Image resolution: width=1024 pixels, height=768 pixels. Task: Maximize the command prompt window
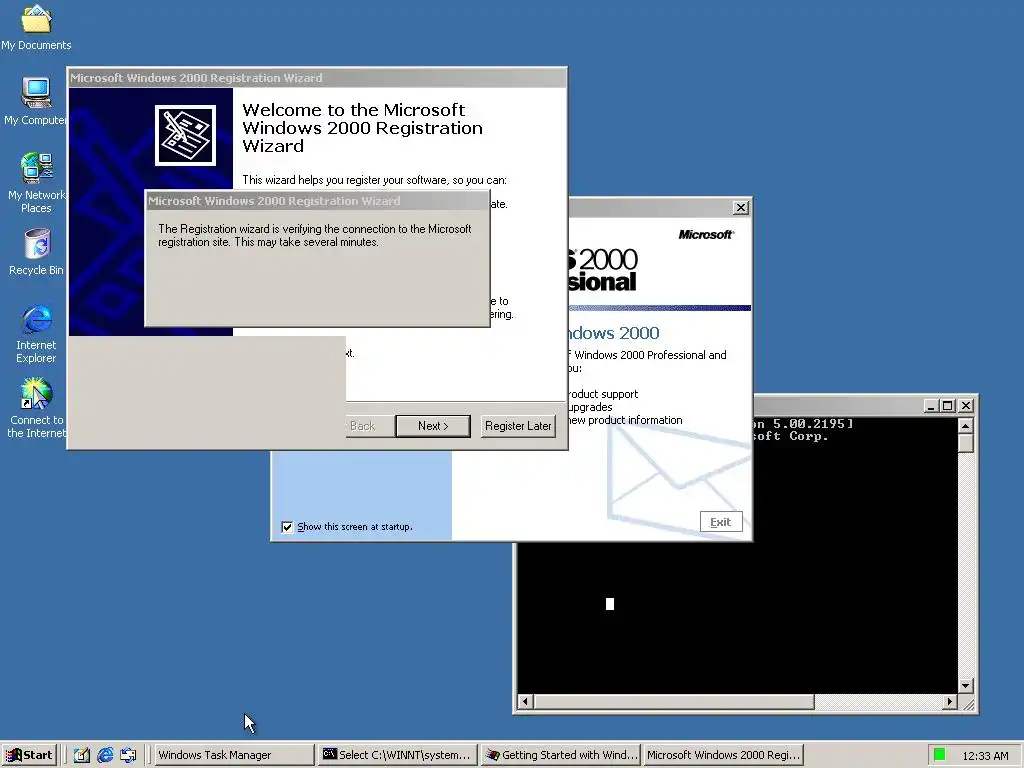[948, 406]
